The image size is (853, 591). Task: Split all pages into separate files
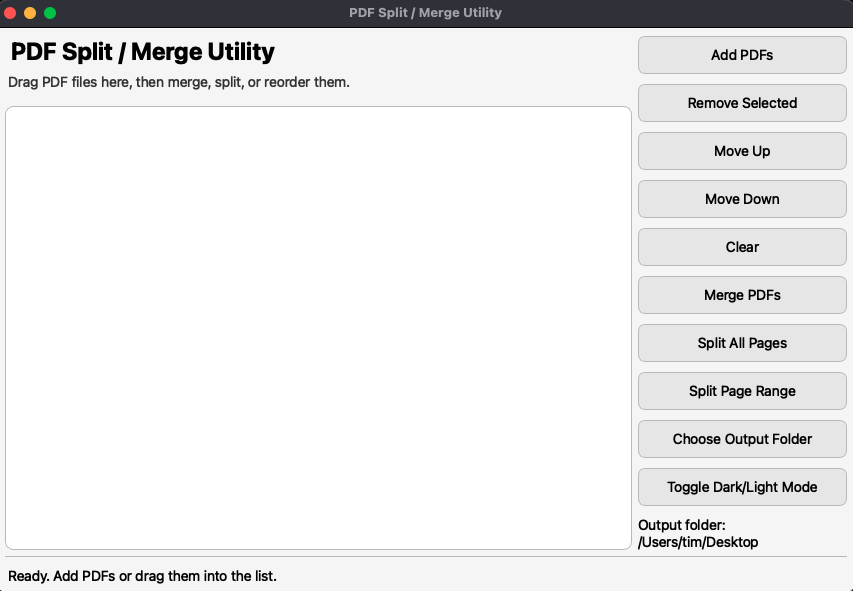[742, 343]
